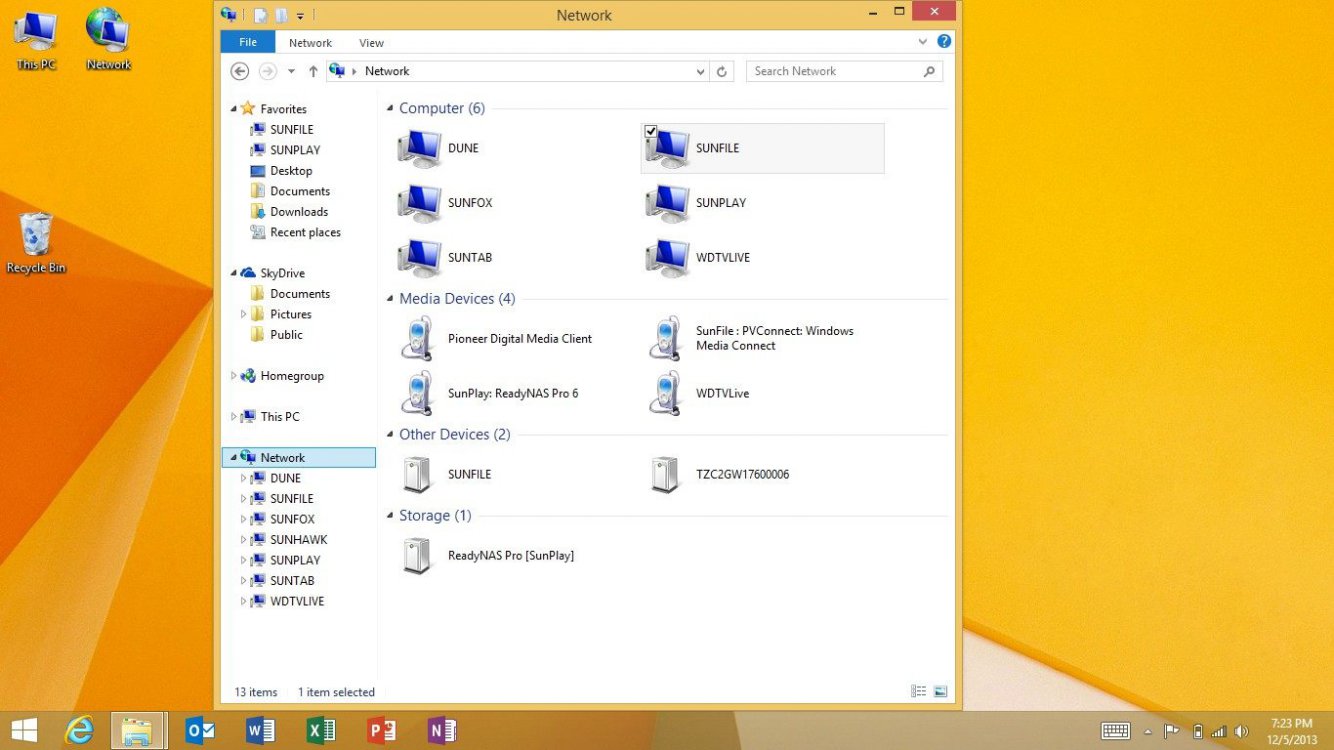Open PowerPoint from the taskbar
Screen dimensions: 1334x750
(x=382, y=731)
